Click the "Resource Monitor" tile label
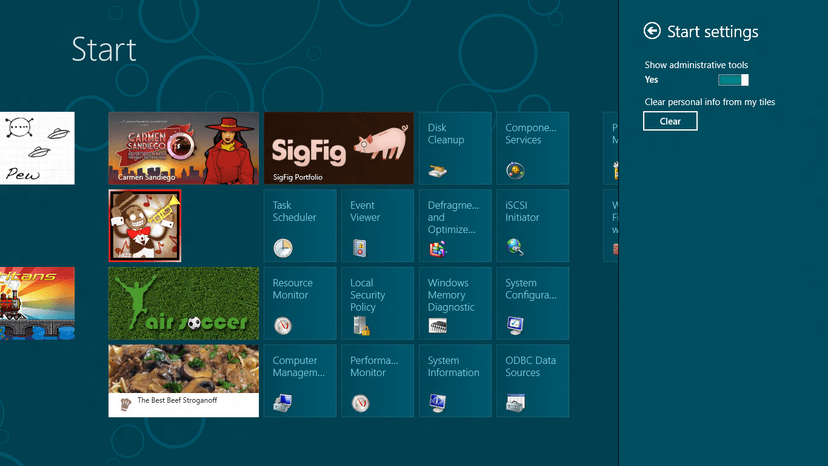The width and height of the screenshot is (828, 466). coord(293,289)
